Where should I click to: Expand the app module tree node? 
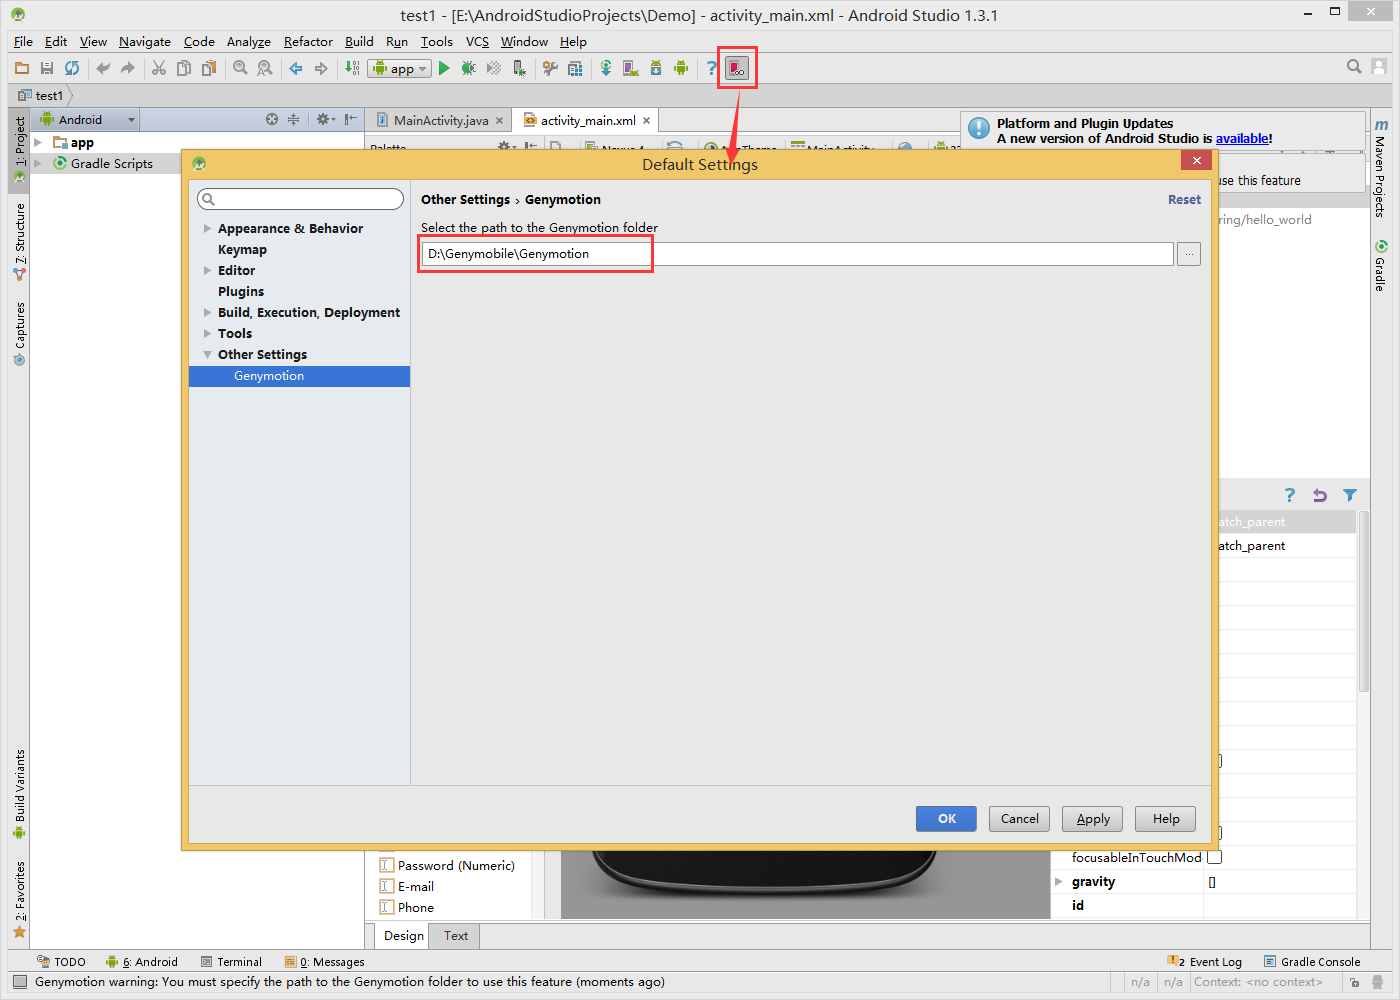(38, 143)
